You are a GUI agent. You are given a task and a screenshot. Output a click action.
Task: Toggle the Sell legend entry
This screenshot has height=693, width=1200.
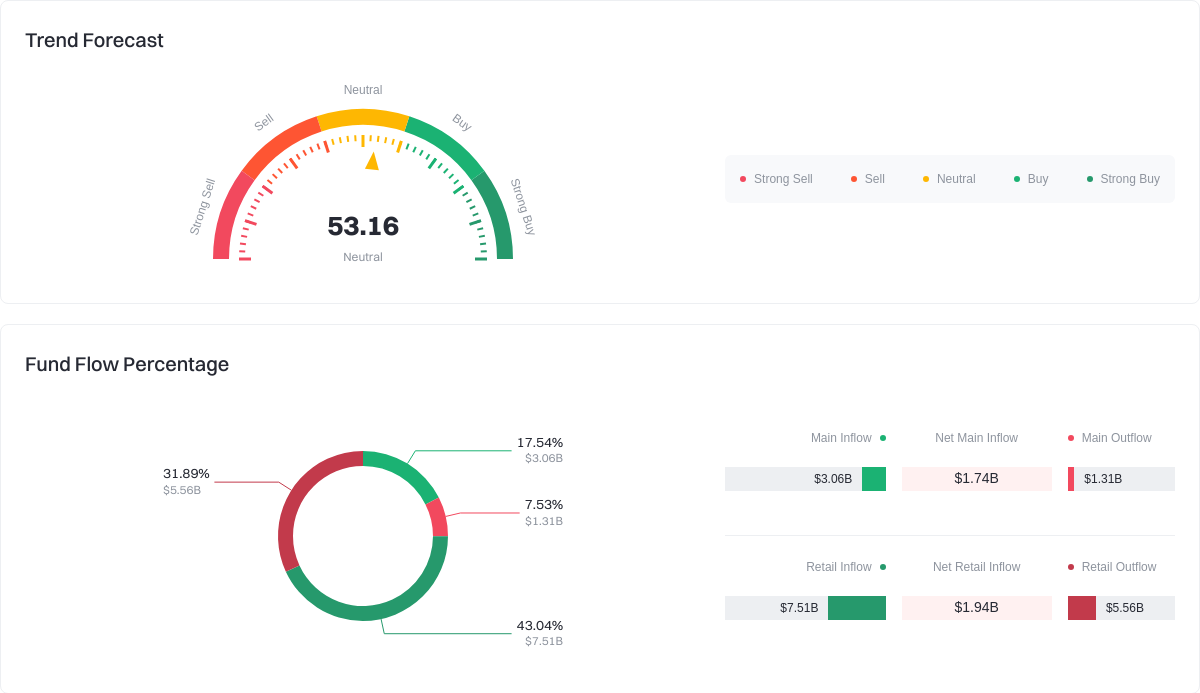tap(868, 179)
